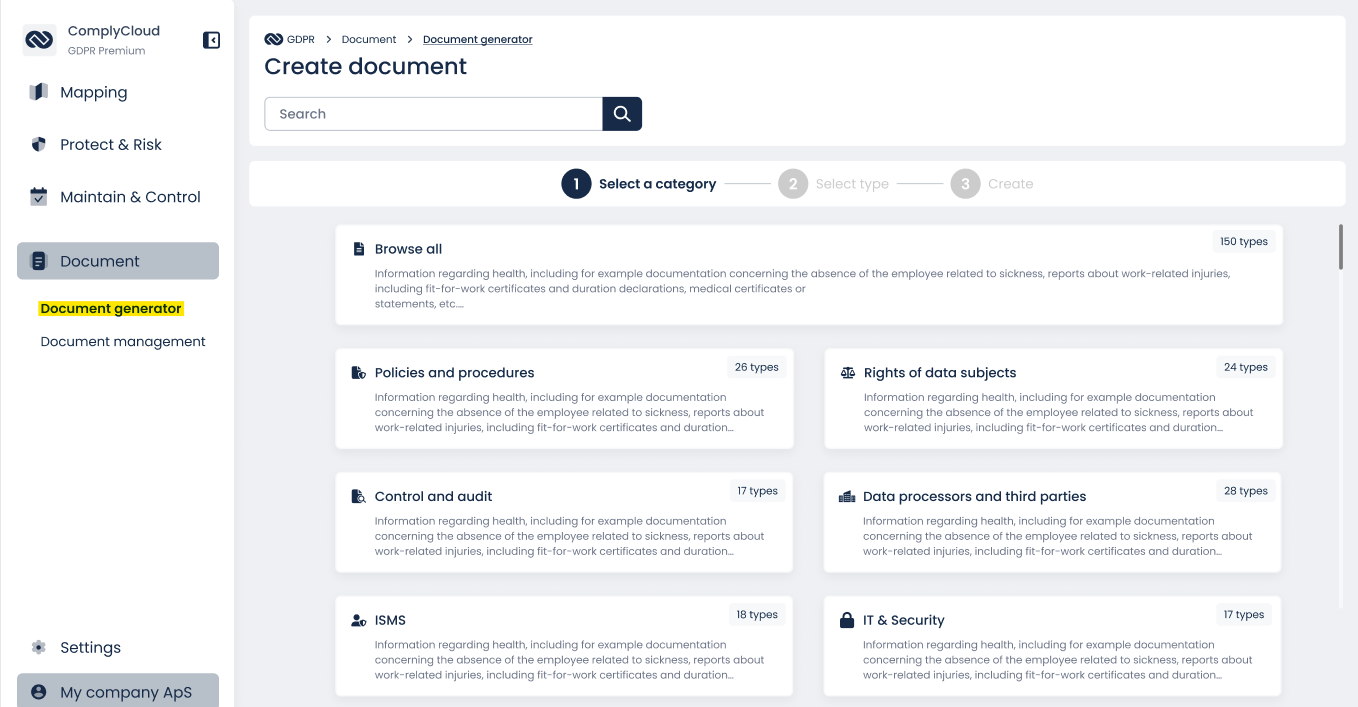The width and height of the screenshot is (1358, 707).
Task: Click the Settings gear icon
Action: click(x=39, y=647)
